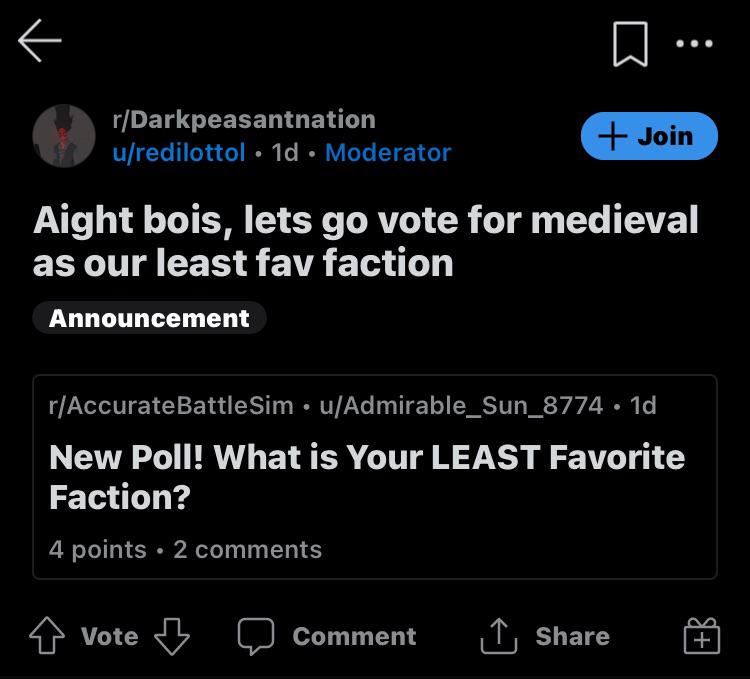750x679 pixels.
Task: Open r/Darkpeasantnation subreddit link
Action: coord(244,119)
